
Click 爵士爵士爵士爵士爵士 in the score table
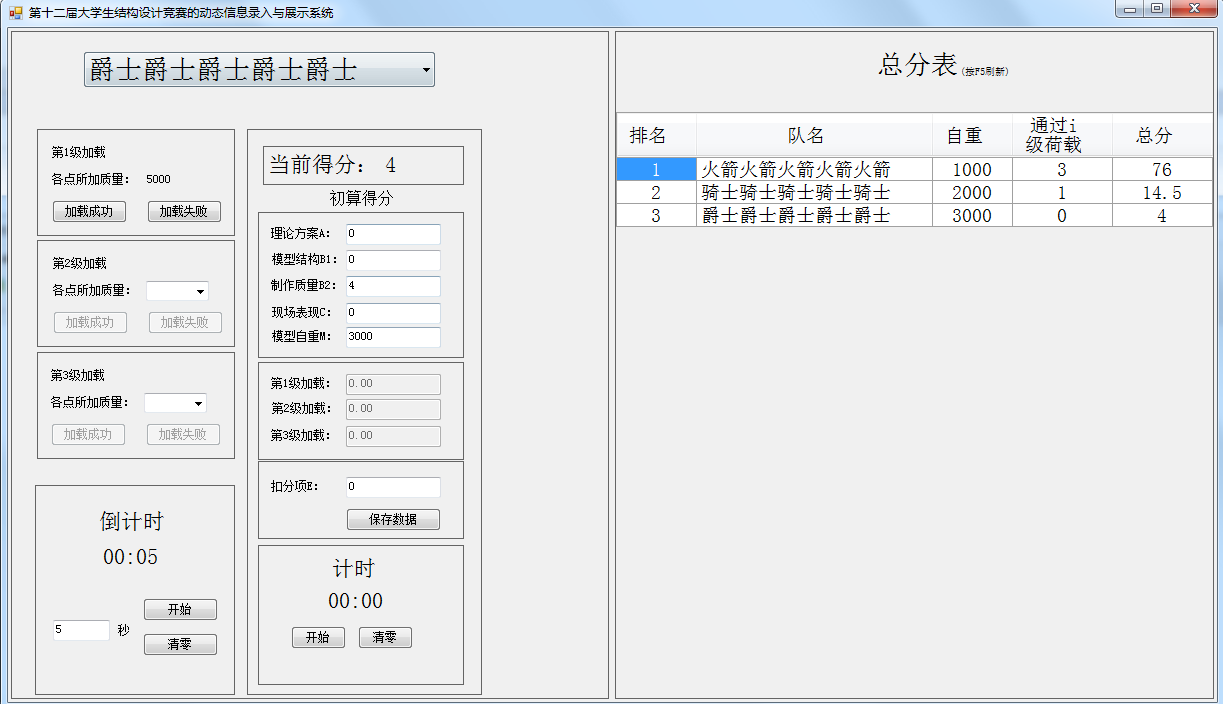[x=814, y=215]
